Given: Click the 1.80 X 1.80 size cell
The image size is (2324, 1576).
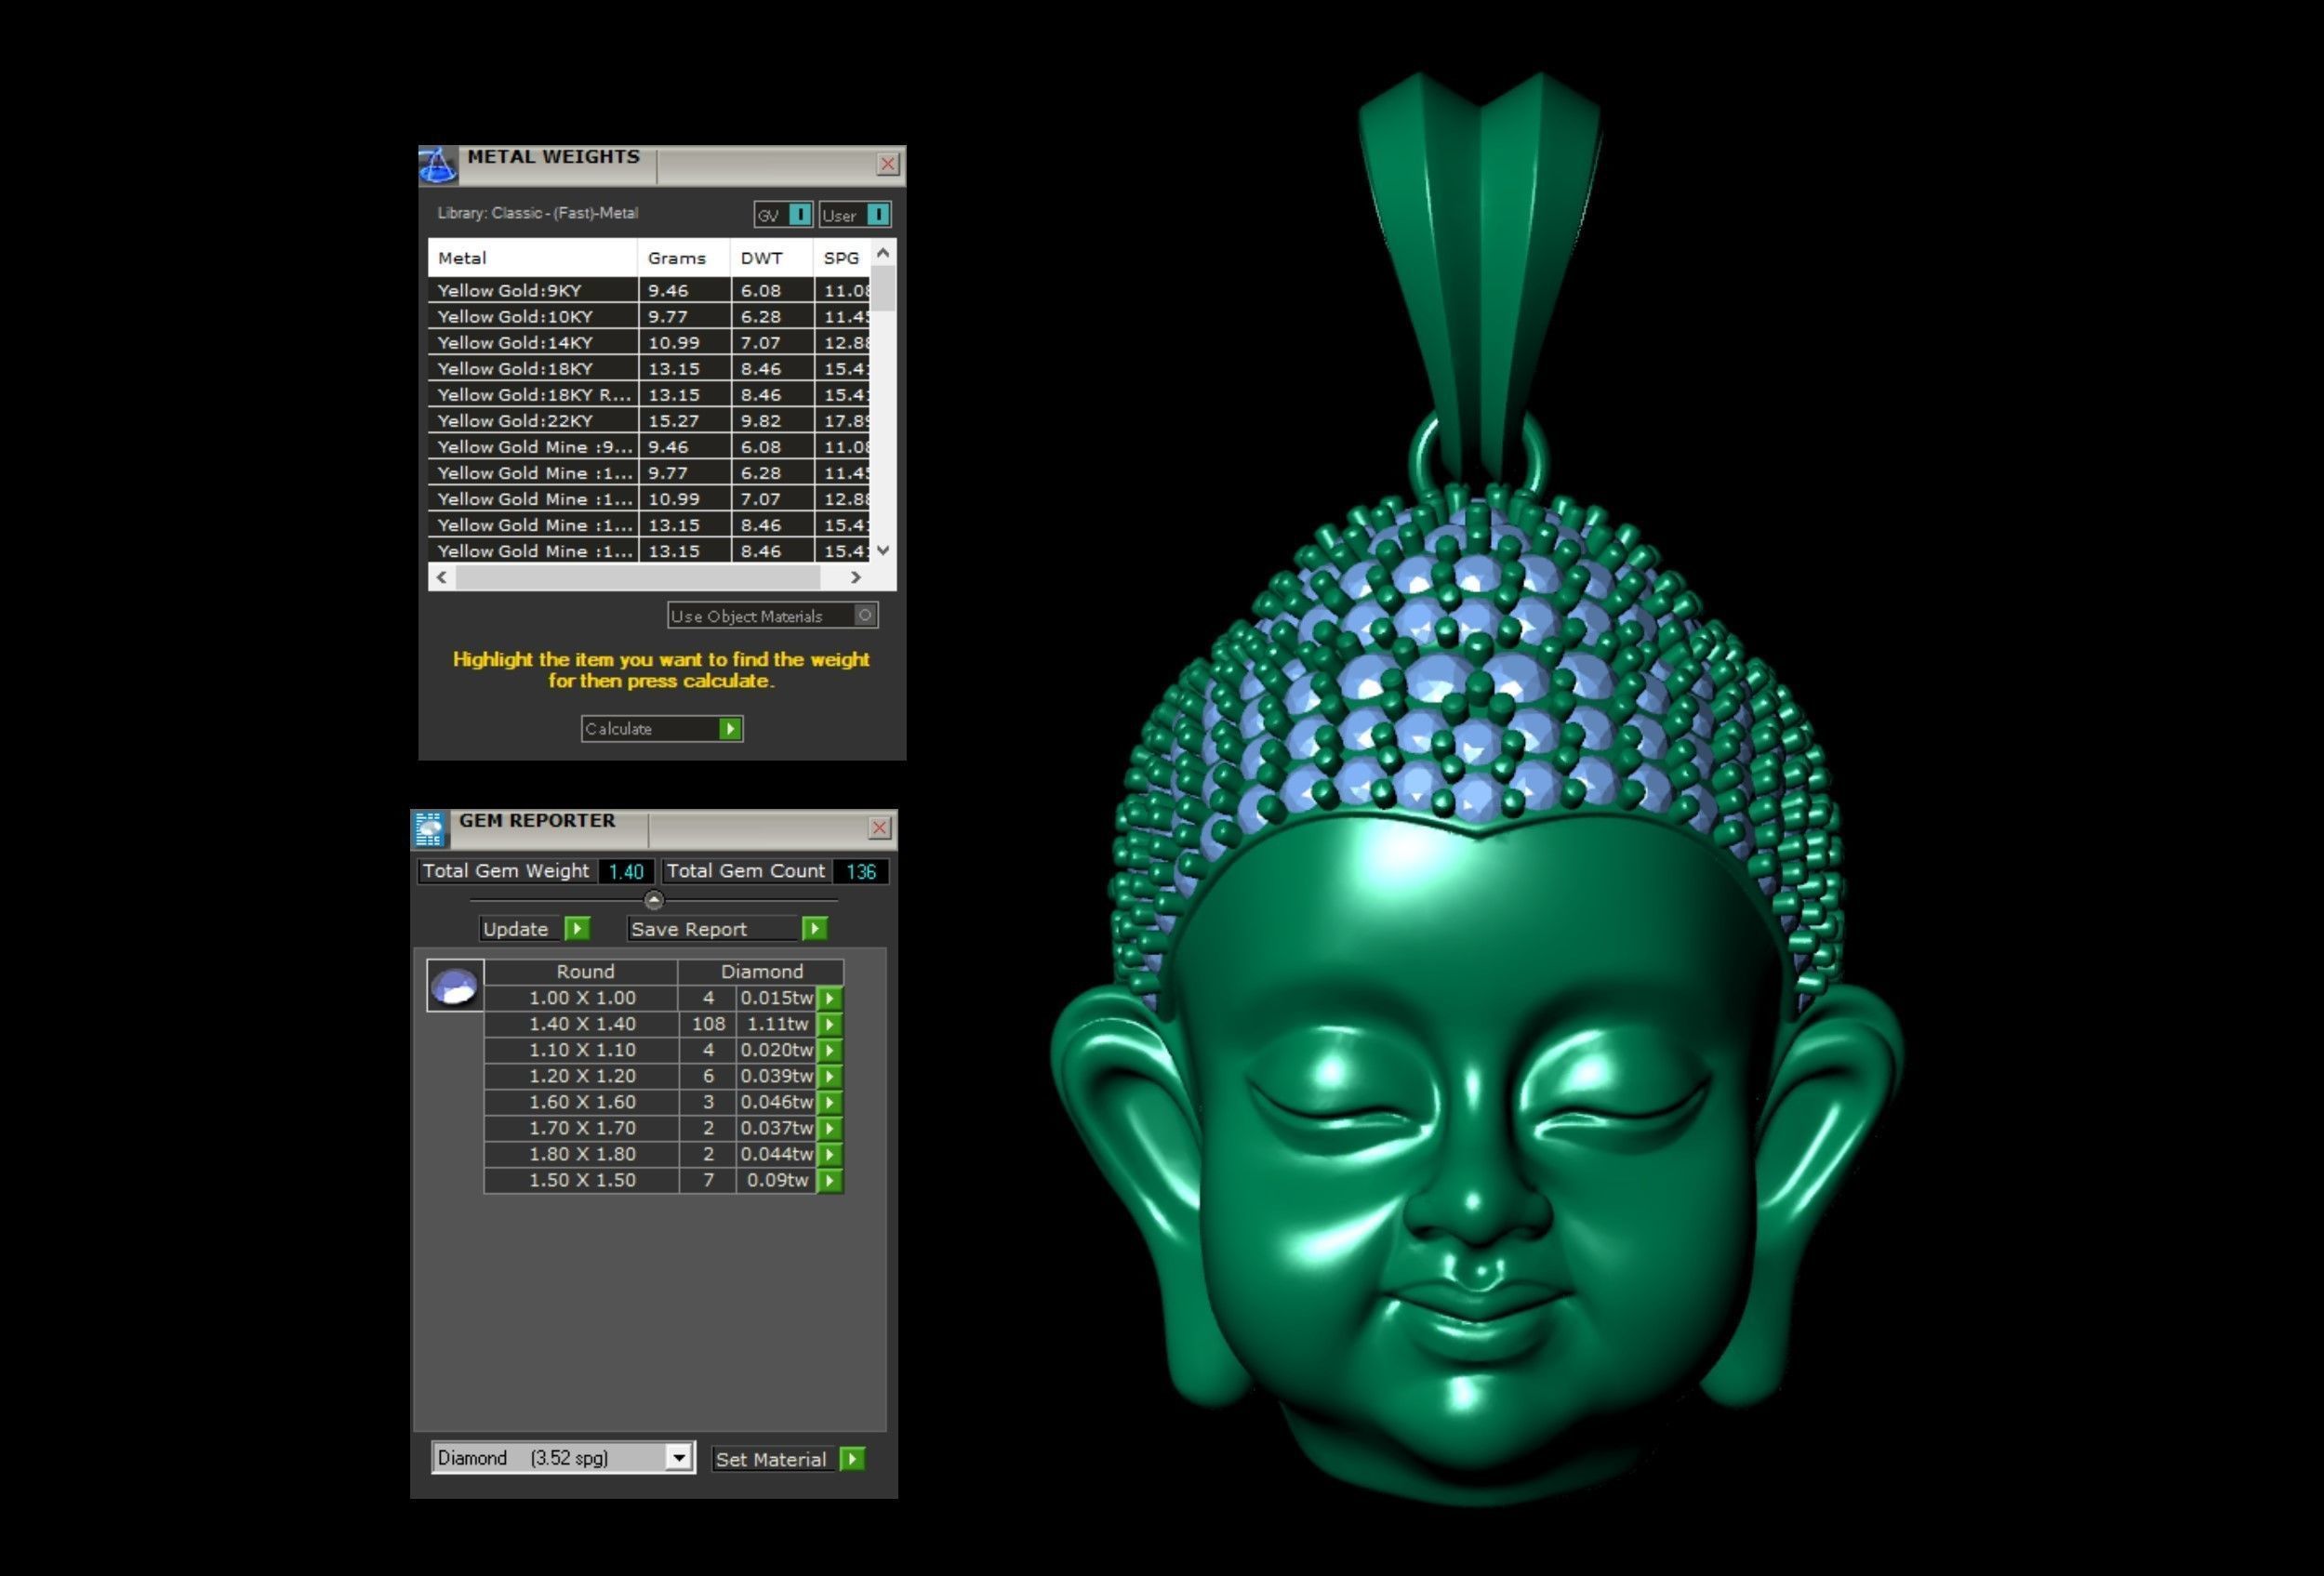Looking at the screenshot, I should point(581,1154).
